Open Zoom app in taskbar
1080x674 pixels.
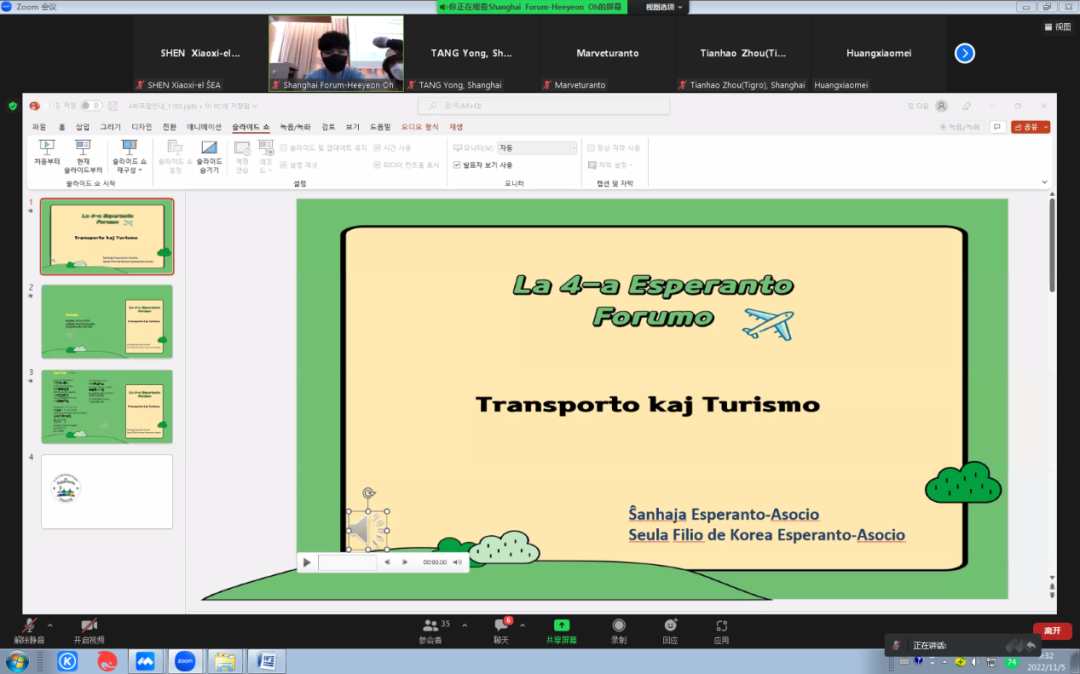pyautogui.click(x=185, y=662)
